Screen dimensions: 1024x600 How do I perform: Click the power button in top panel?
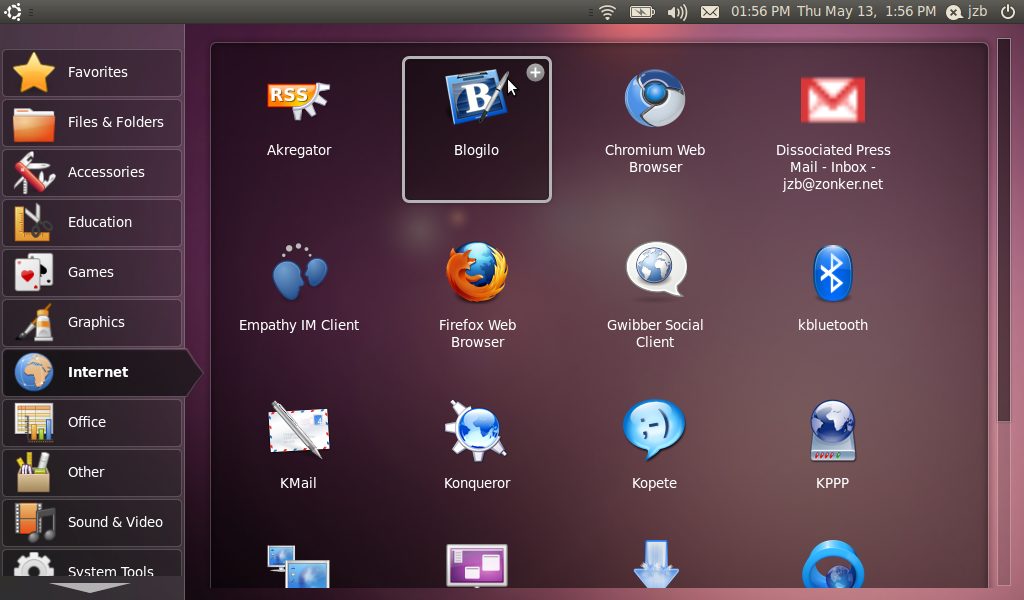point(1007,12)
